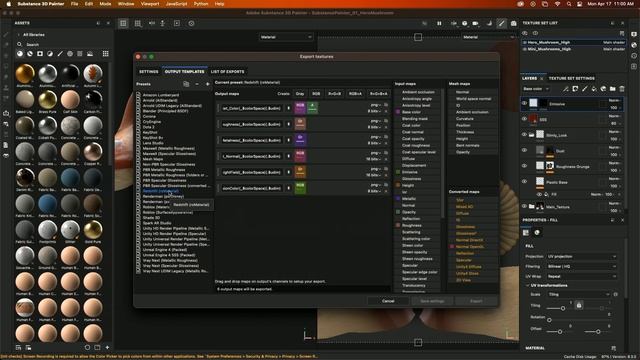Click the smart material icon in Layers toolbar

point(603,89)
